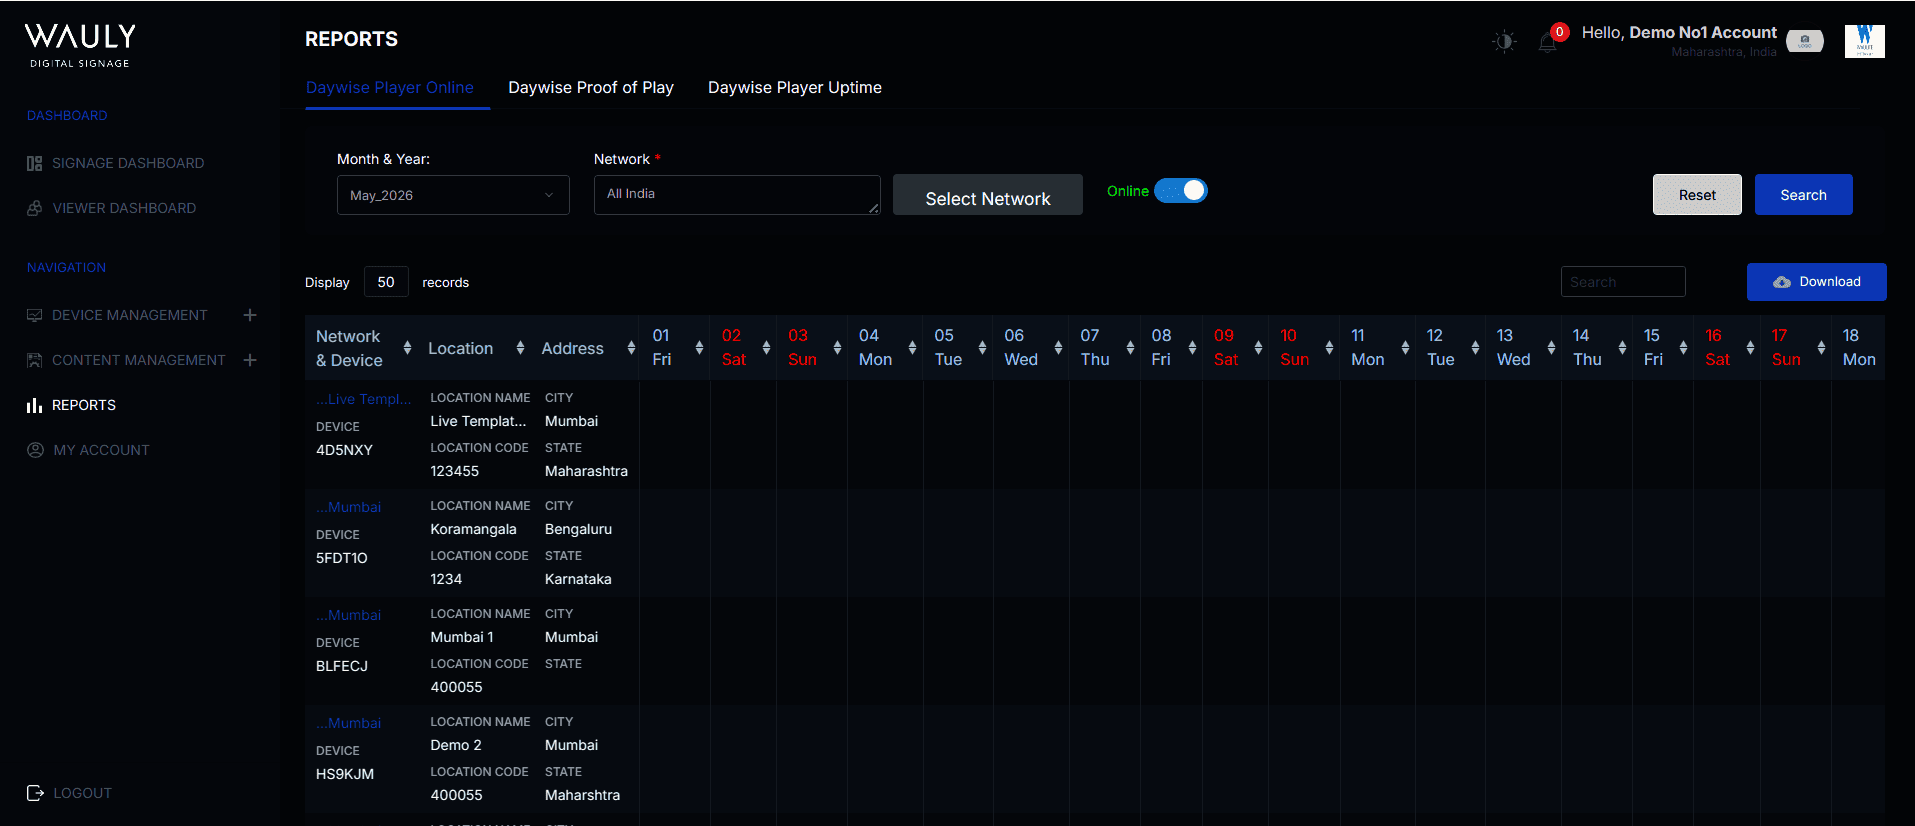Click the Signage Dashboard sidebar icon
Image resolution: width=1915 pixels, height=826 pixels.
coord(34,163)
